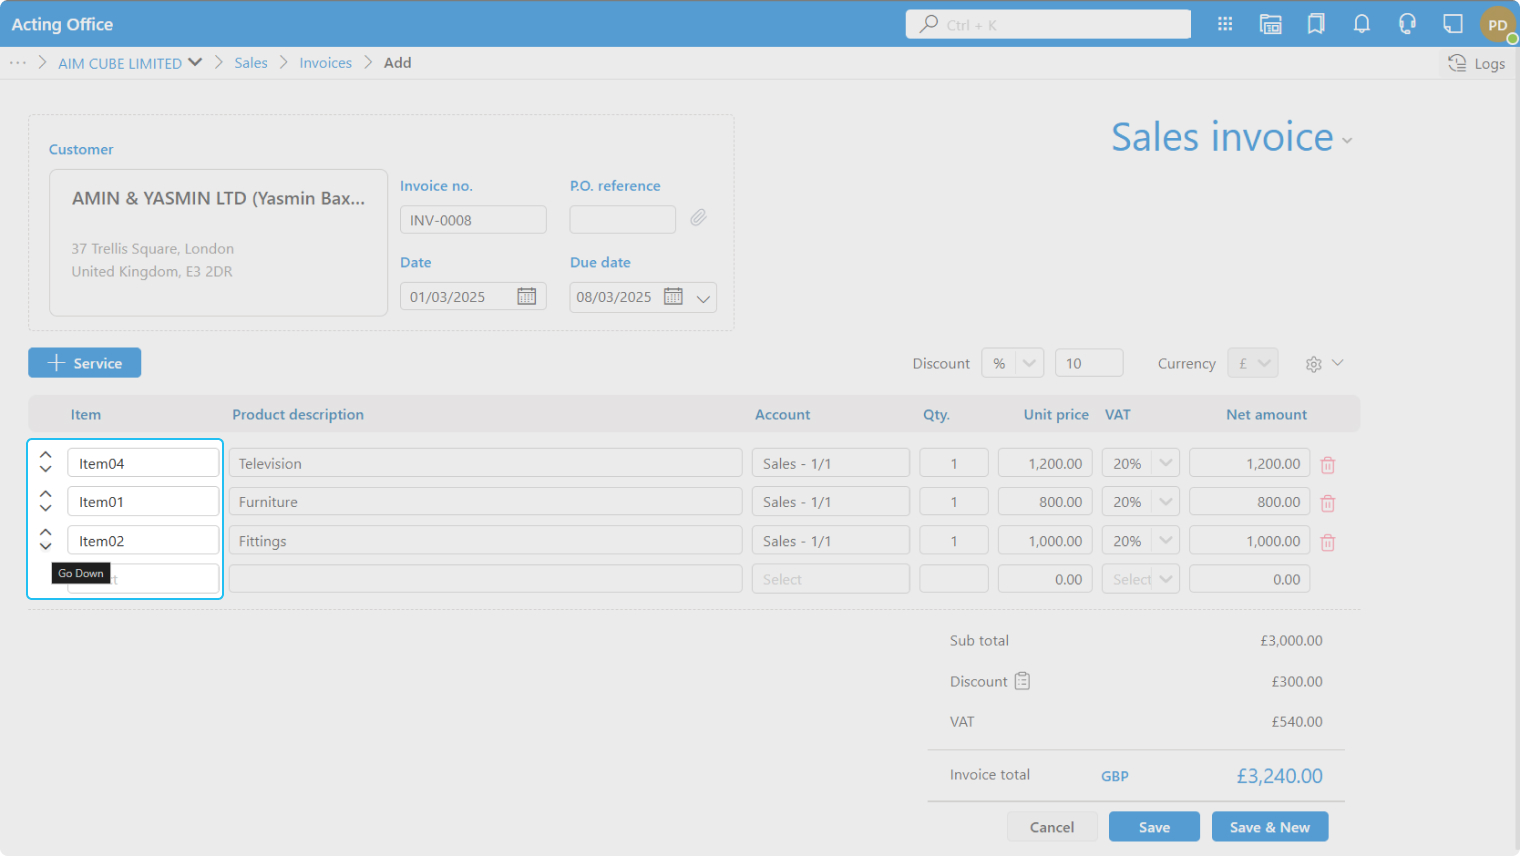Image resolution: width=1520 pixels, height=856 pixels.
Task: Click the P.O. reference input field
Action: 622,220
